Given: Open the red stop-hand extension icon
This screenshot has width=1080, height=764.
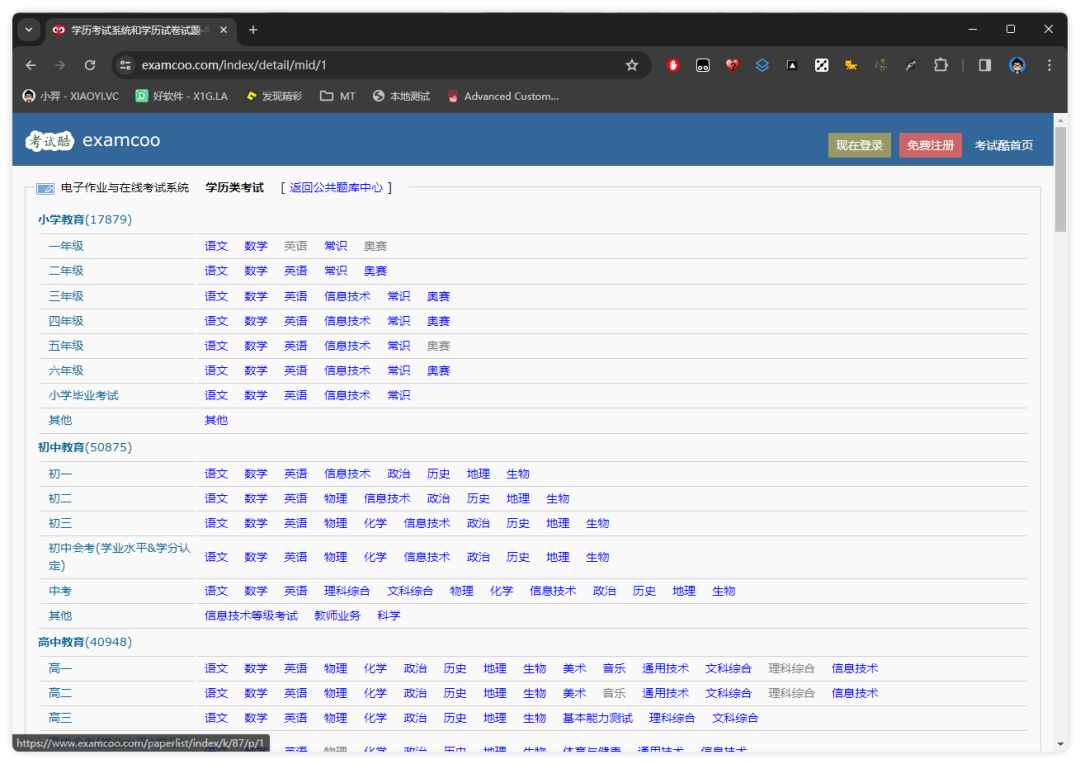Looking at the screenshot, I should (x=673, y=65).
